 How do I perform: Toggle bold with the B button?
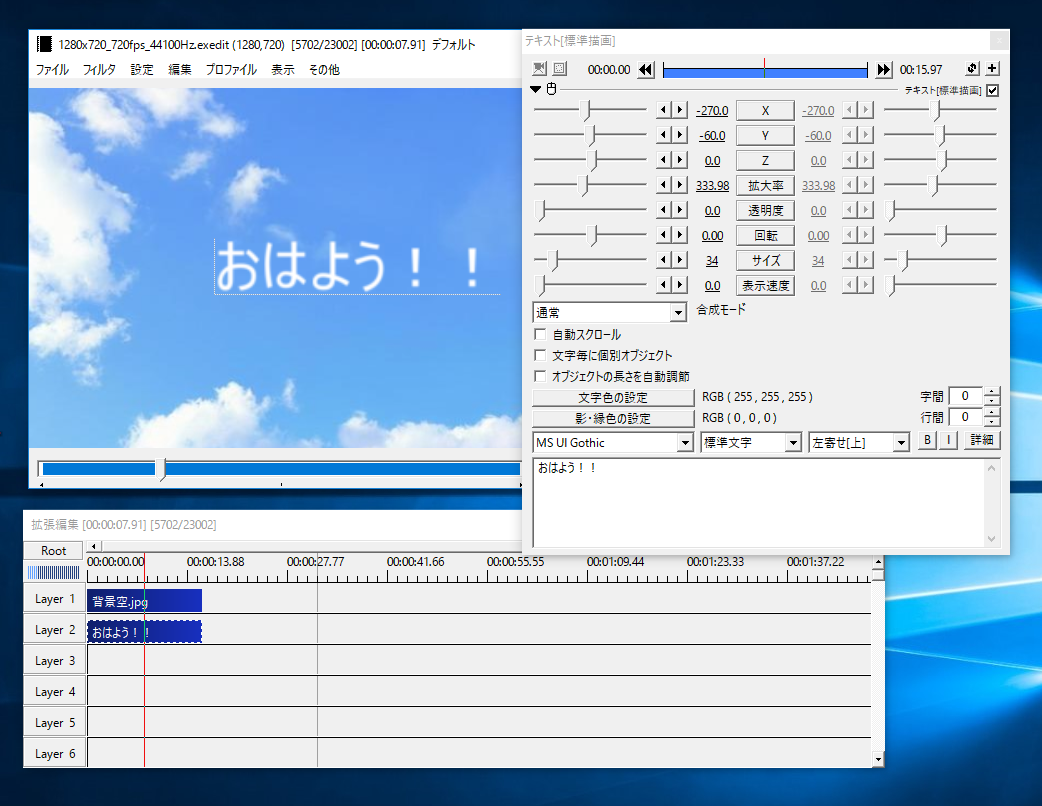(x=927, y=440)
